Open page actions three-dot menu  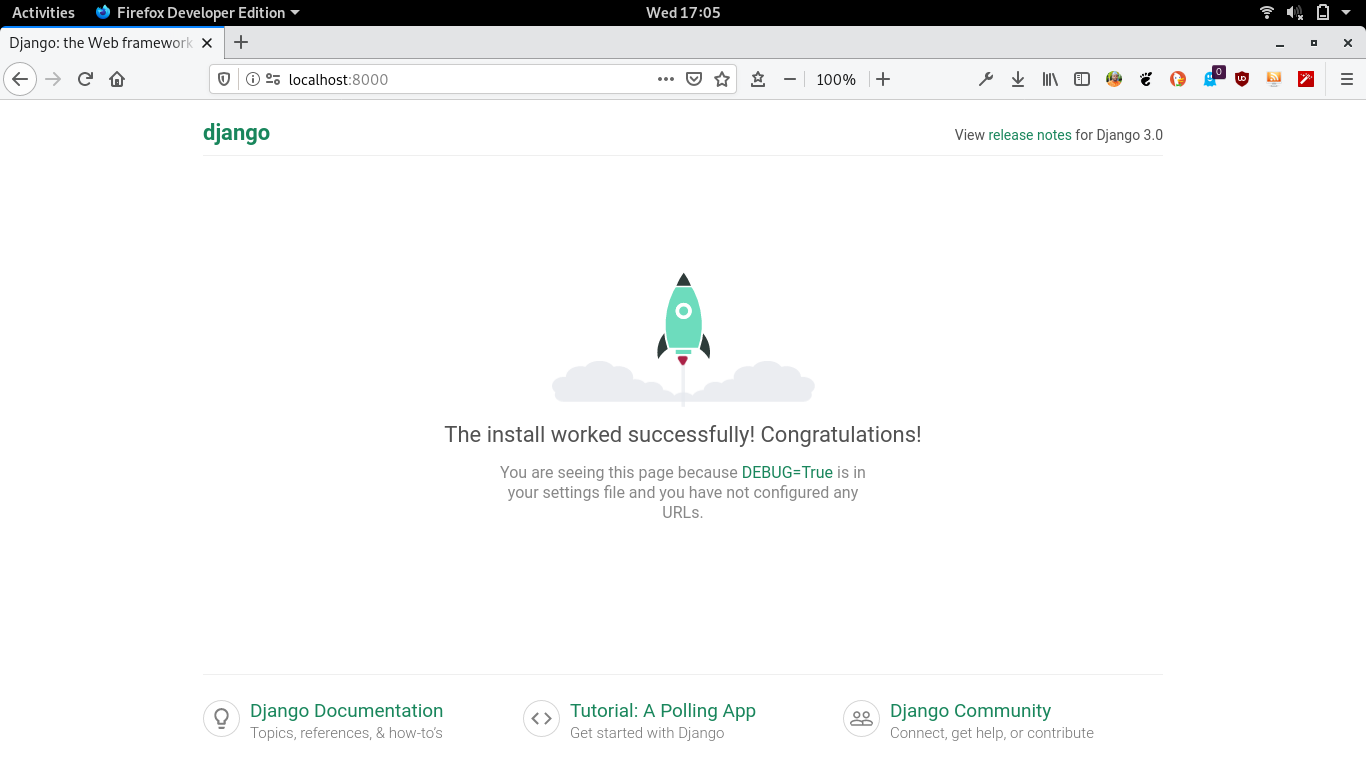[x=666, y=79]
